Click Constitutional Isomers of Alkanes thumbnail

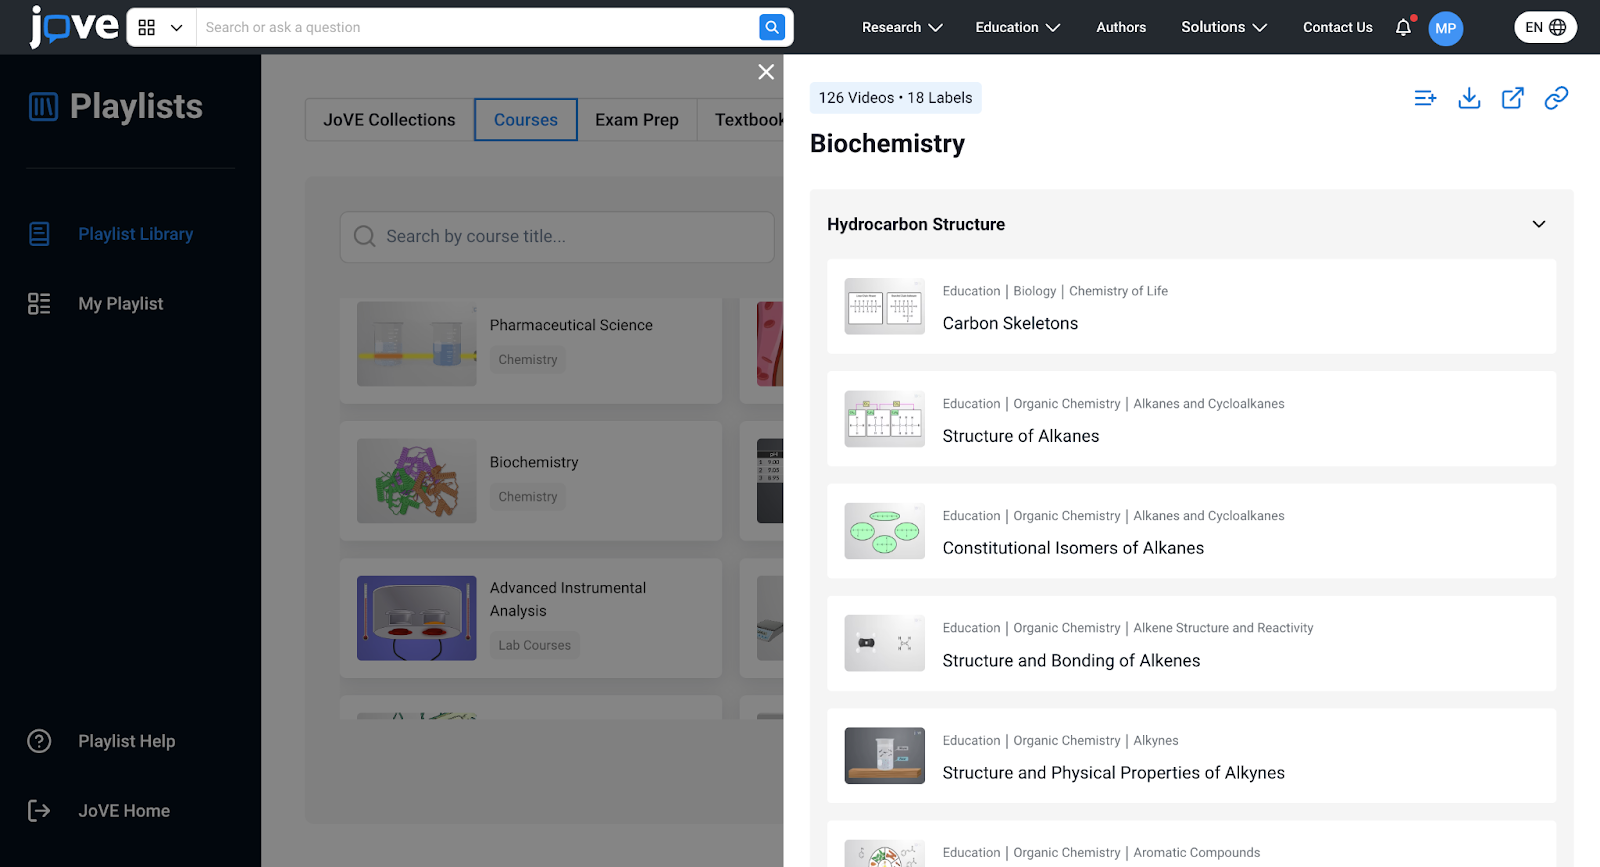coord(885,531)
